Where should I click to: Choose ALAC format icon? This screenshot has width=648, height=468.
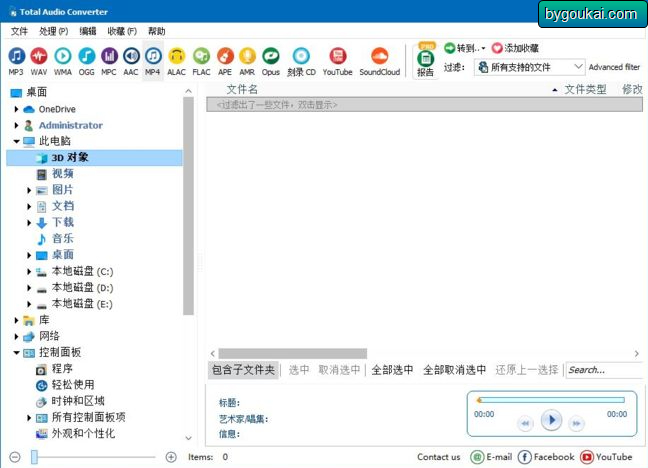point(176,61)
